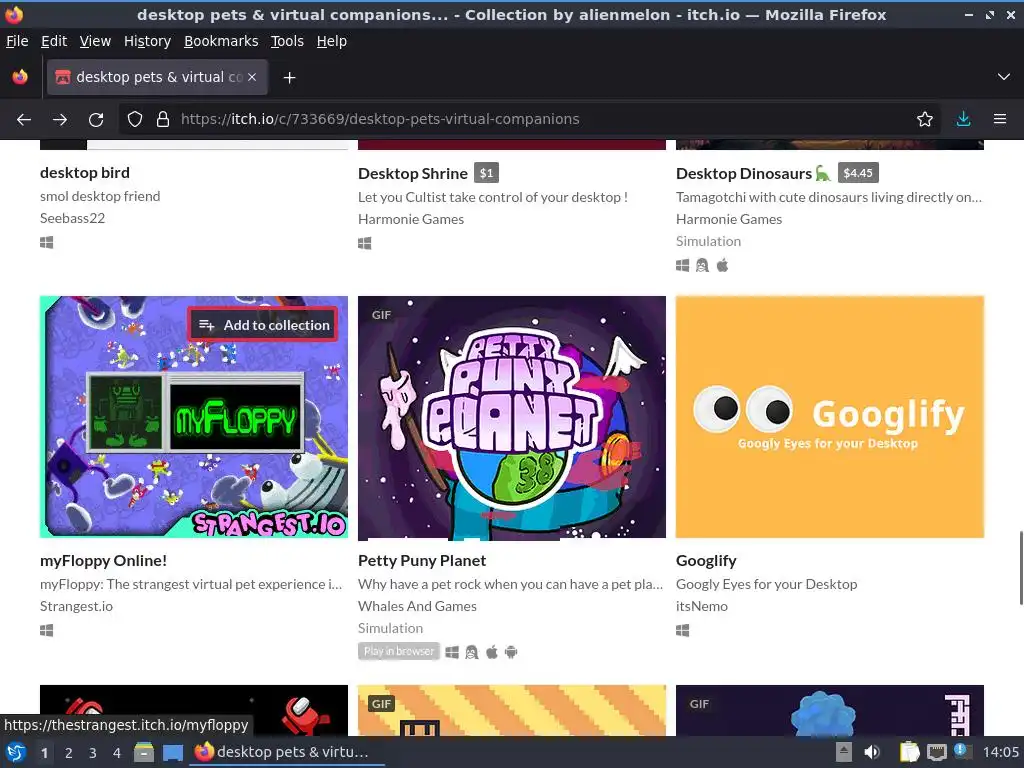Add myFloppy Online to a collection
This screenshot has width=1024, height=768.
(x=263, y=325)
